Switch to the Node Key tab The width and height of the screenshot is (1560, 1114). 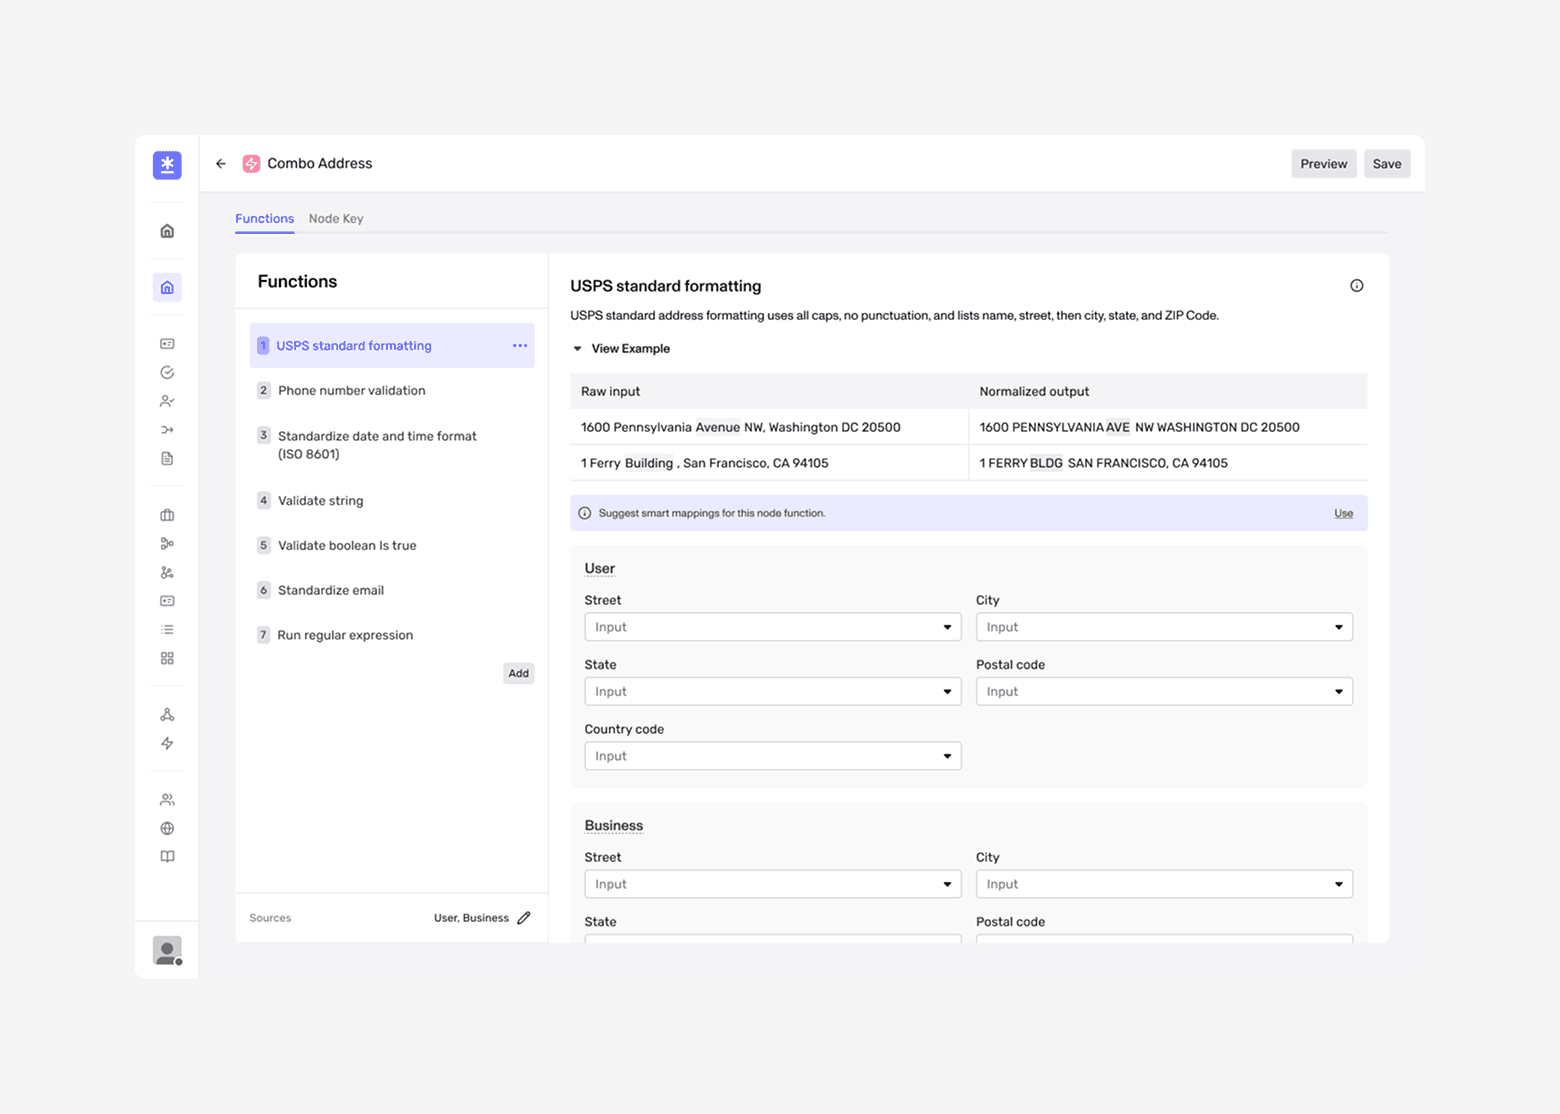[336, 219]
